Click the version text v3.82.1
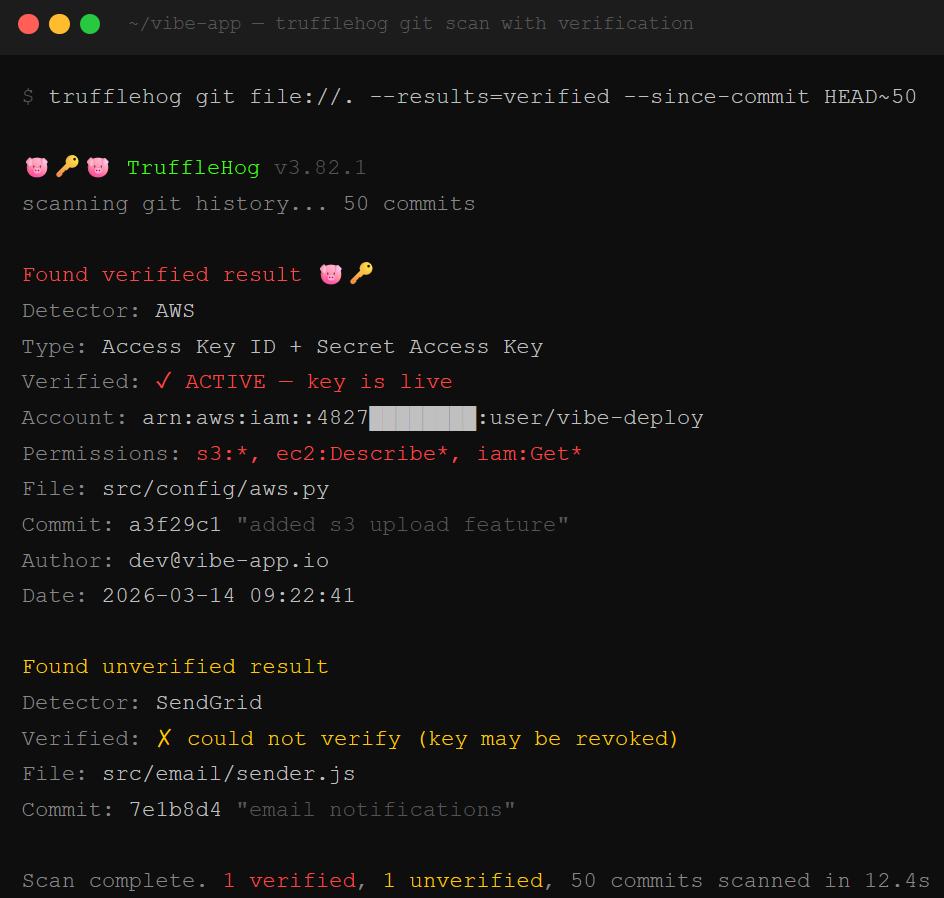The height and width of the screenshot is (898, 944). click(320, 168)
